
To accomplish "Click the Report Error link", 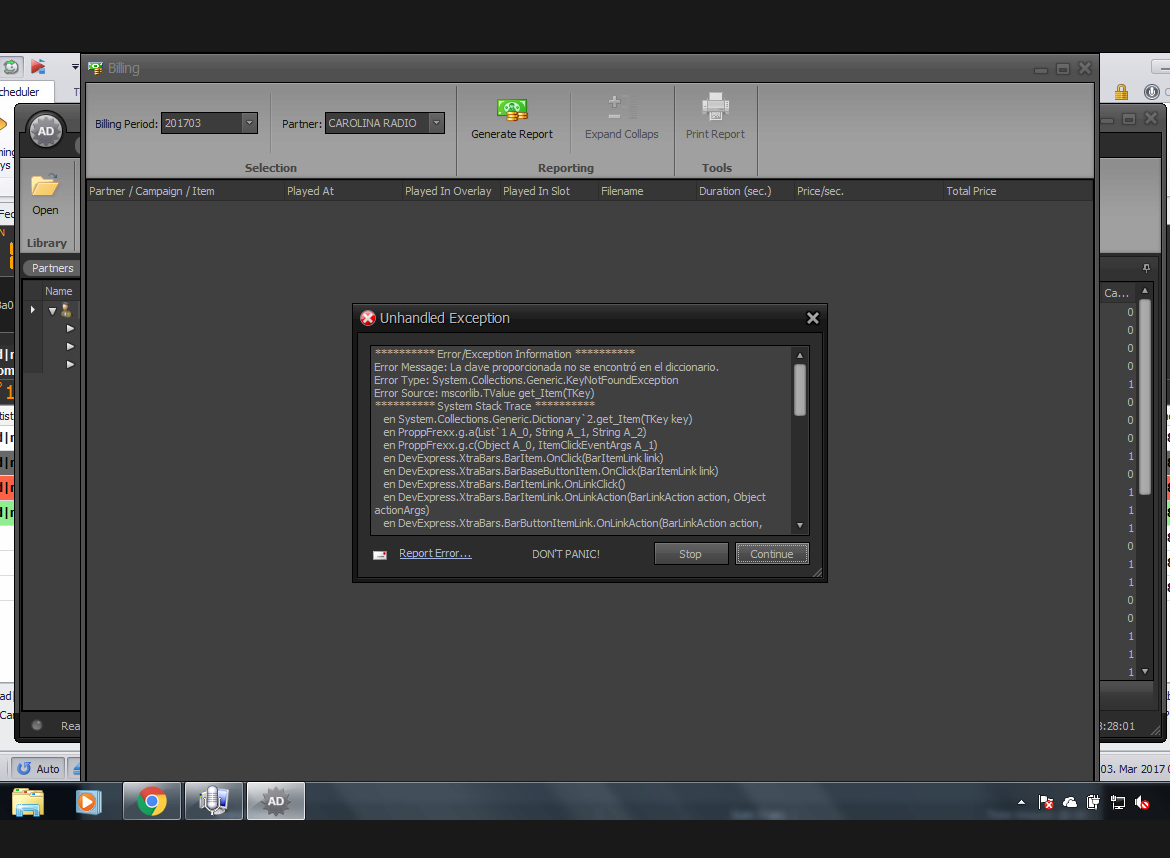I will 435,553.
